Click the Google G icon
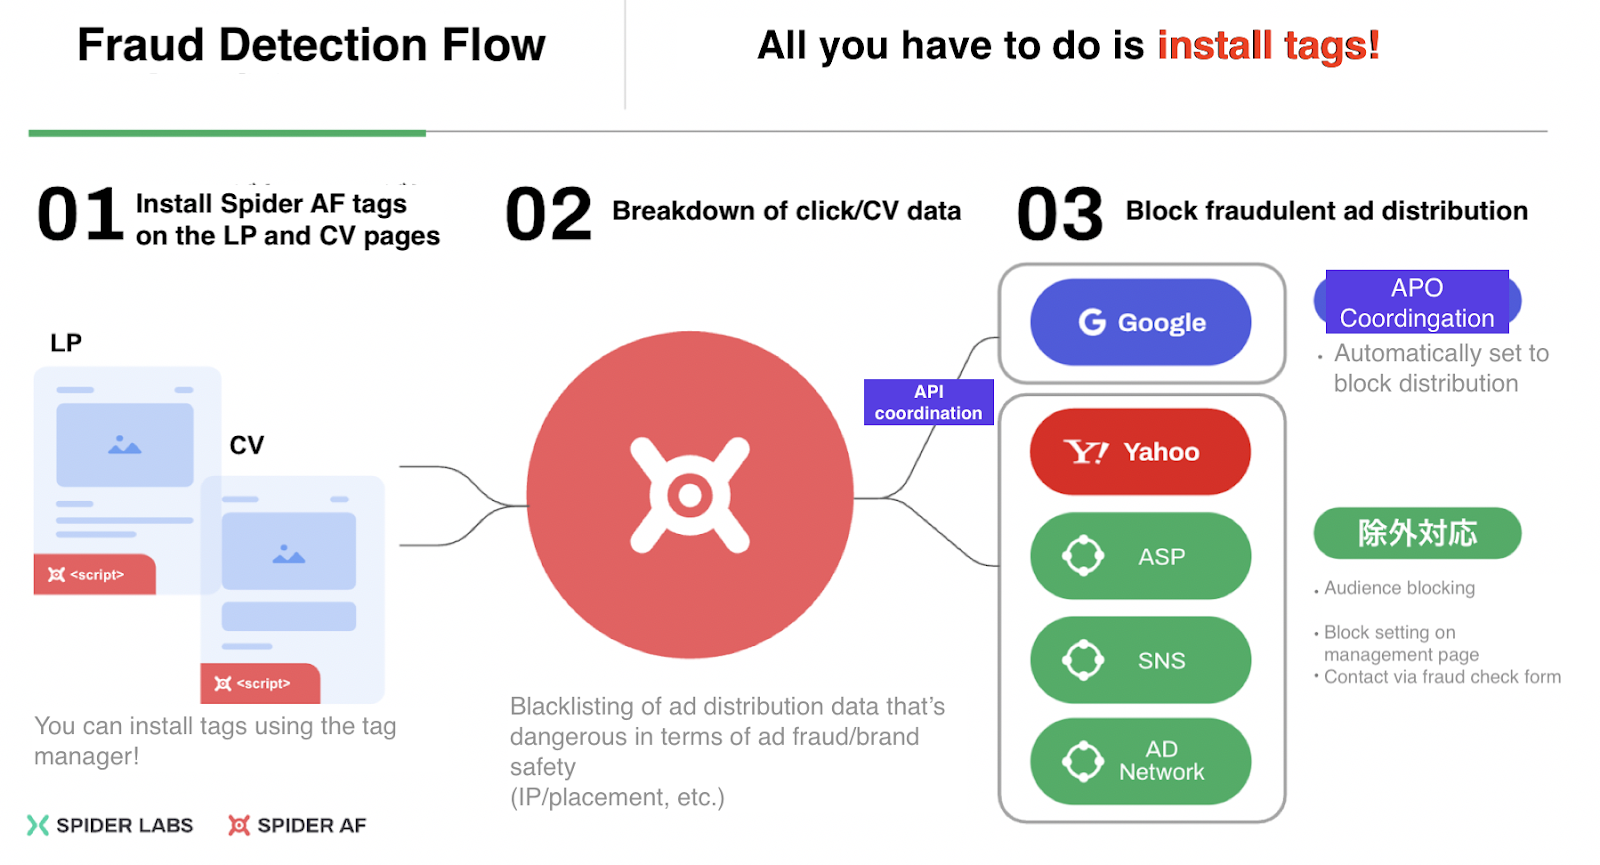 click(x=1092, y=322)
